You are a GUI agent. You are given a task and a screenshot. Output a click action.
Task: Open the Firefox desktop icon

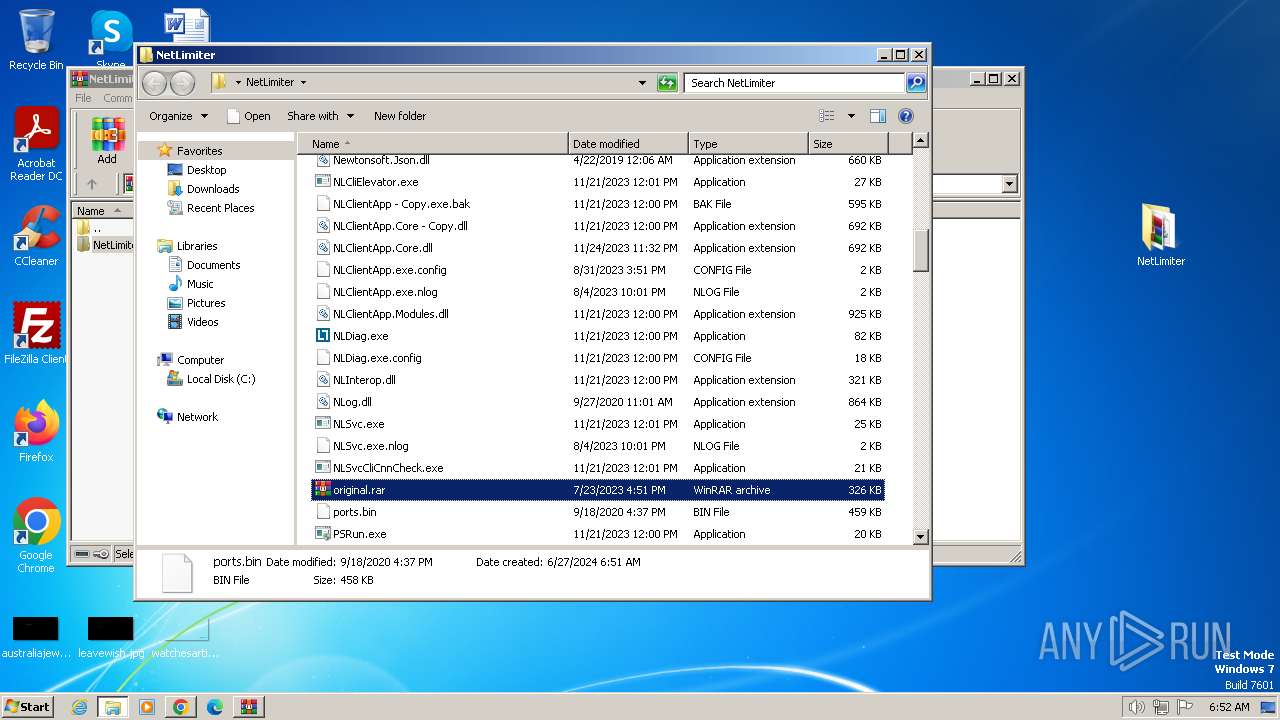pyautogui.click(x=36, y=432)
